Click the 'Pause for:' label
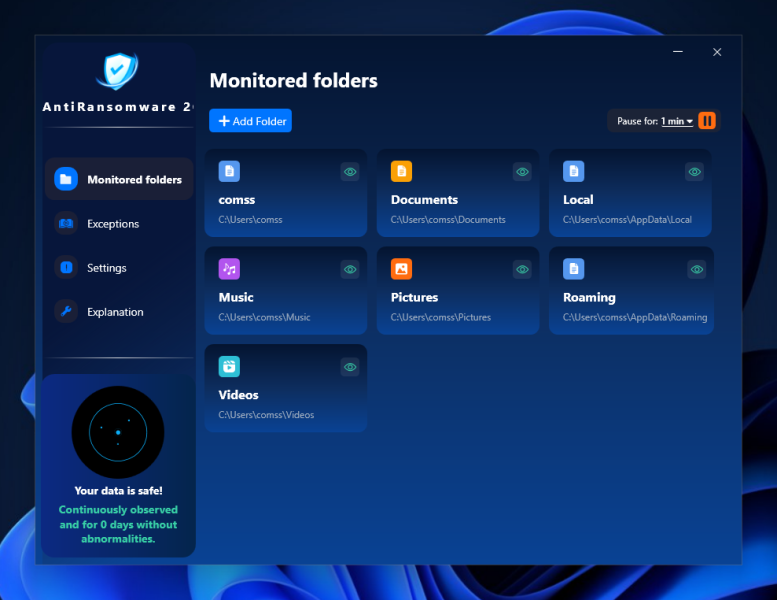 [x=637, y=121]
